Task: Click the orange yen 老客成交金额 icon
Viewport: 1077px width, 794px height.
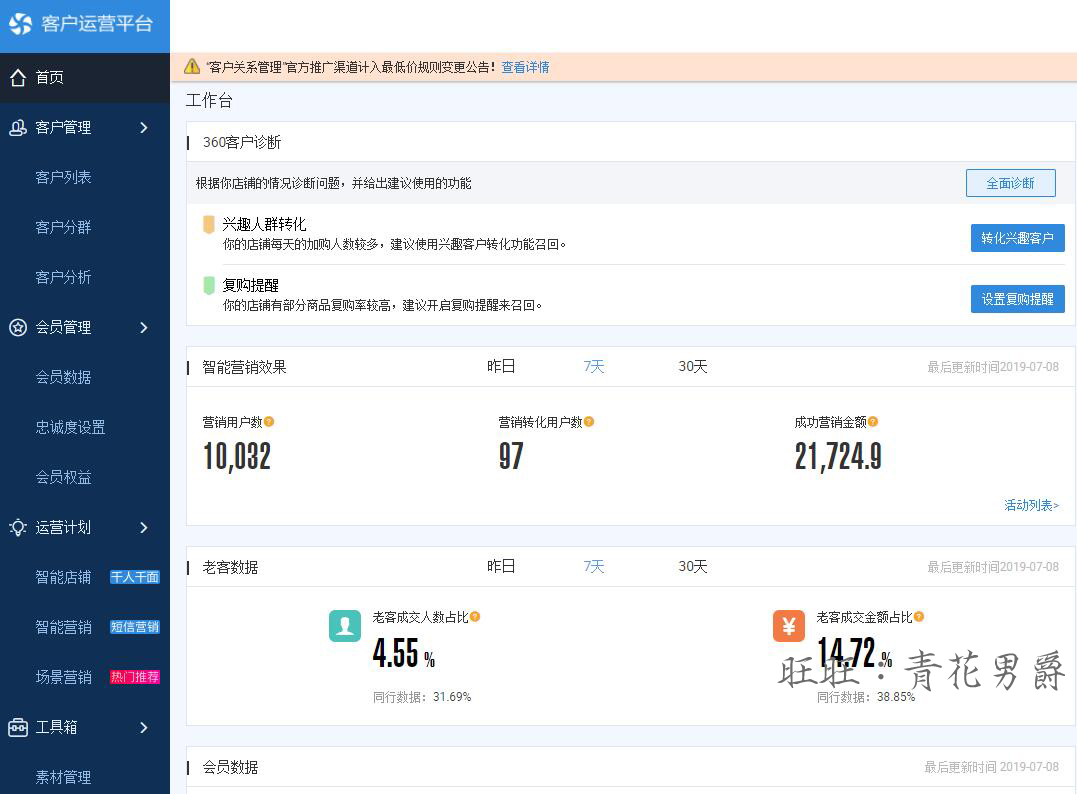Action: (x=789, y=626)
